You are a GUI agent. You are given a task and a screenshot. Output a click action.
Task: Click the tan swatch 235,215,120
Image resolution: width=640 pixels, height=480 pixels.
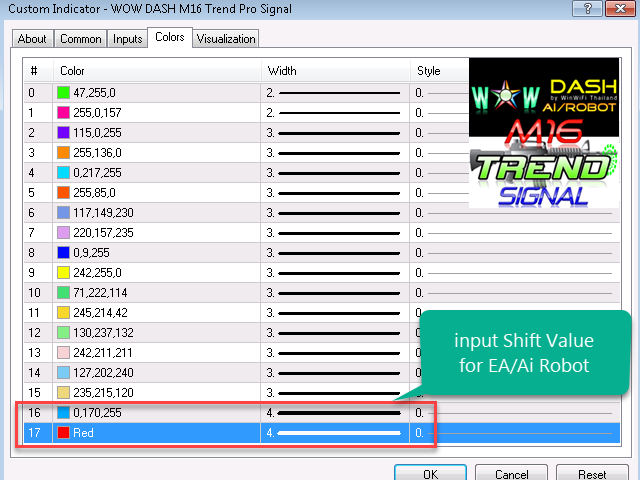pyautogui.click(x=63, y=393)
